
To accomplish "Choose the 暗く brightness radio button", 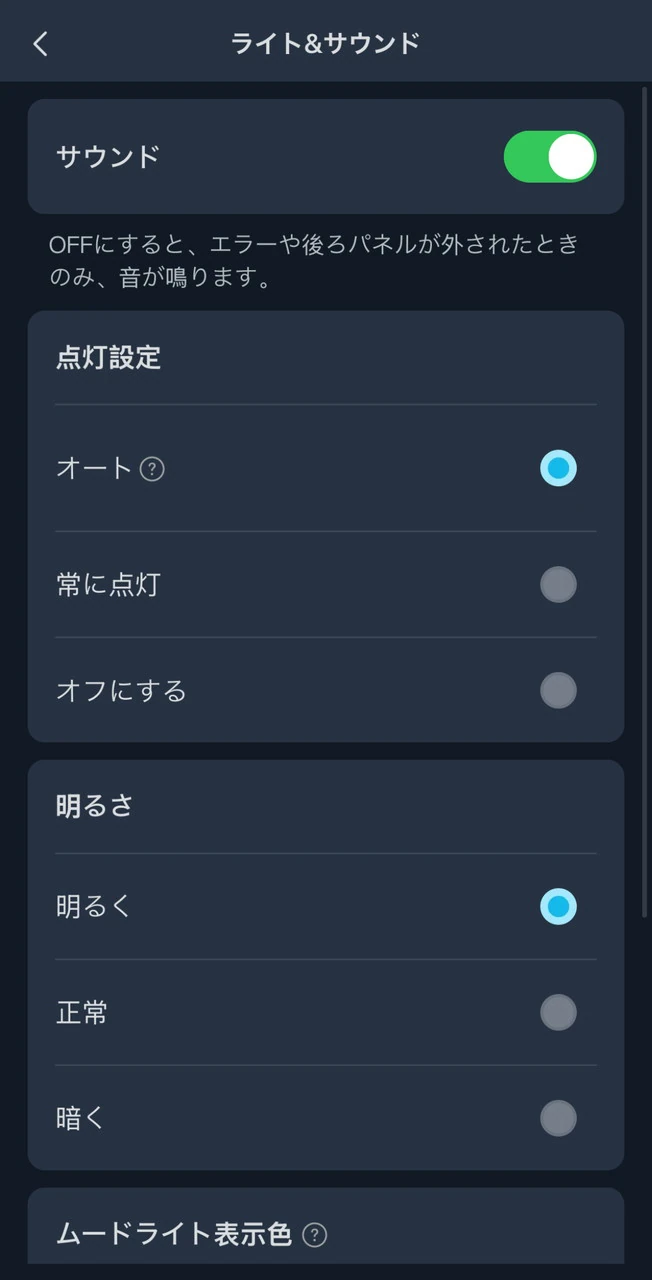I will point(558,1118).
